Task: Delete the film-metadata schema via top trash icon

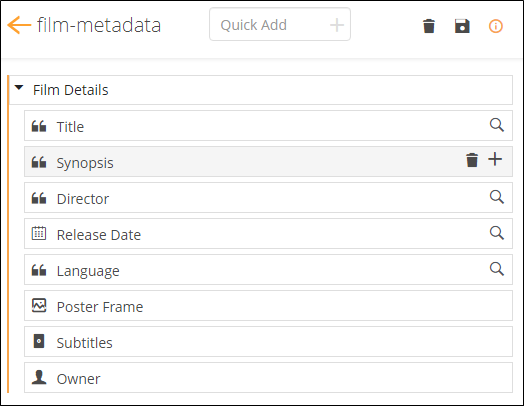Action: pyautogui.click(x=429, y=26)
